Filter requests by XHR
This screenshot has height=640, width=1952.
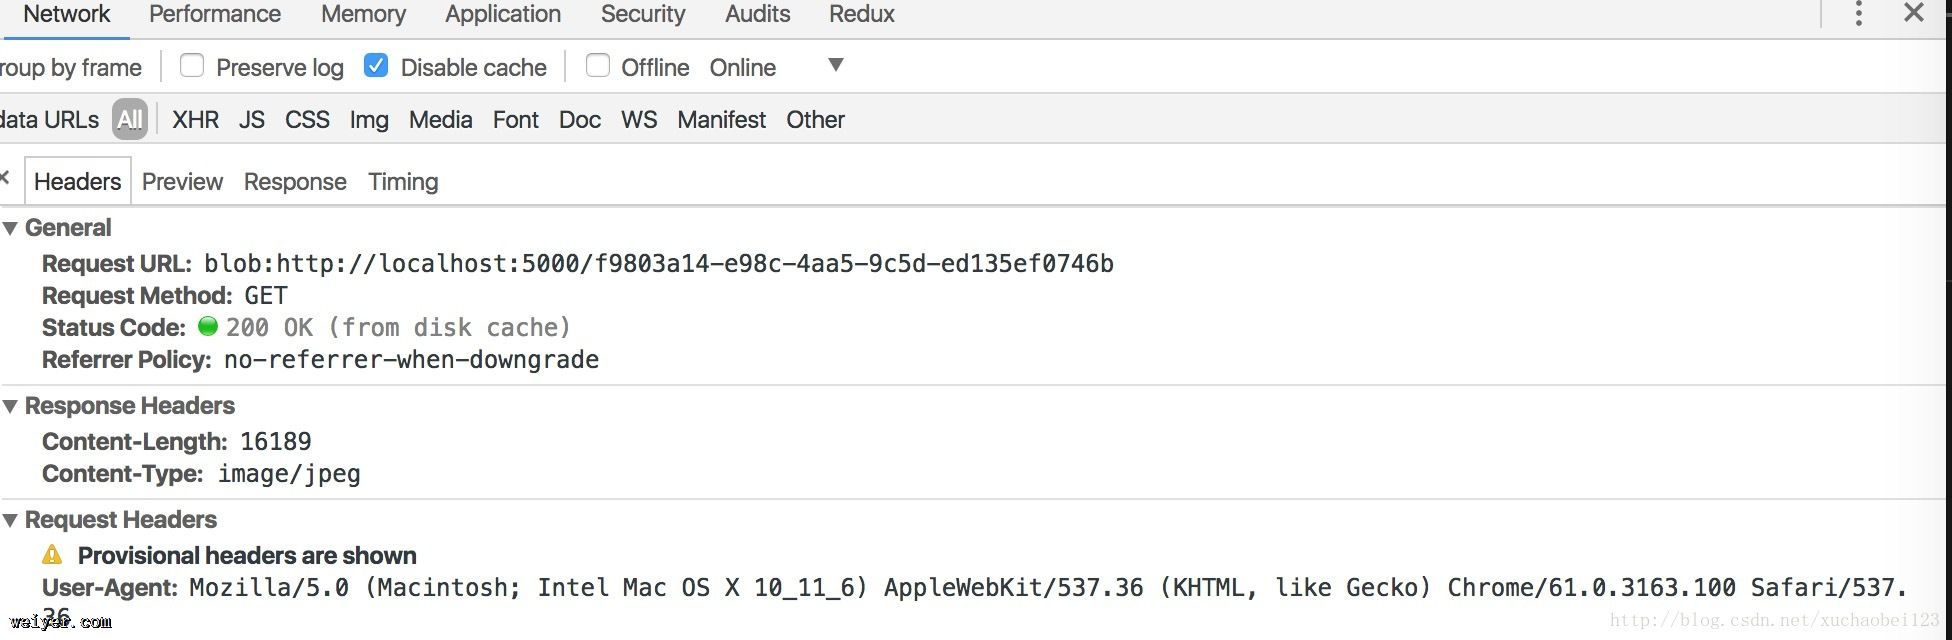click(x=195, y=120)
